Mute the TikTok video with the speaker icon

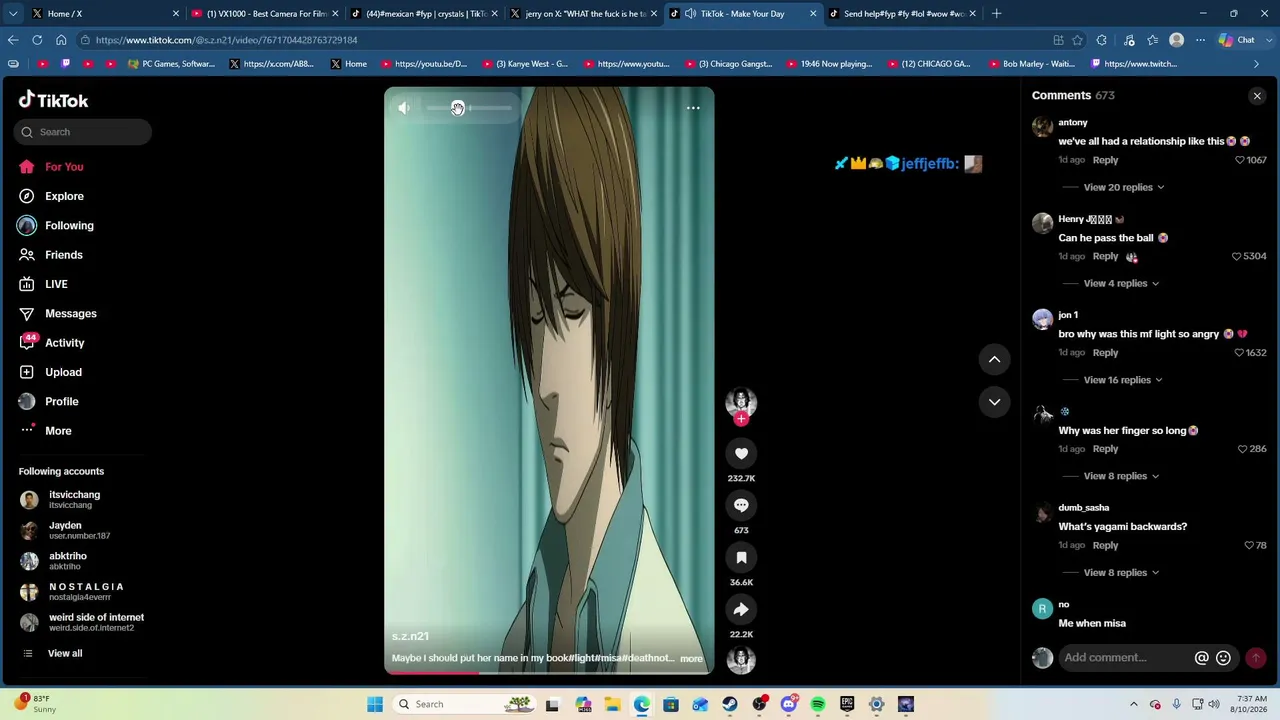pos(404,108)
